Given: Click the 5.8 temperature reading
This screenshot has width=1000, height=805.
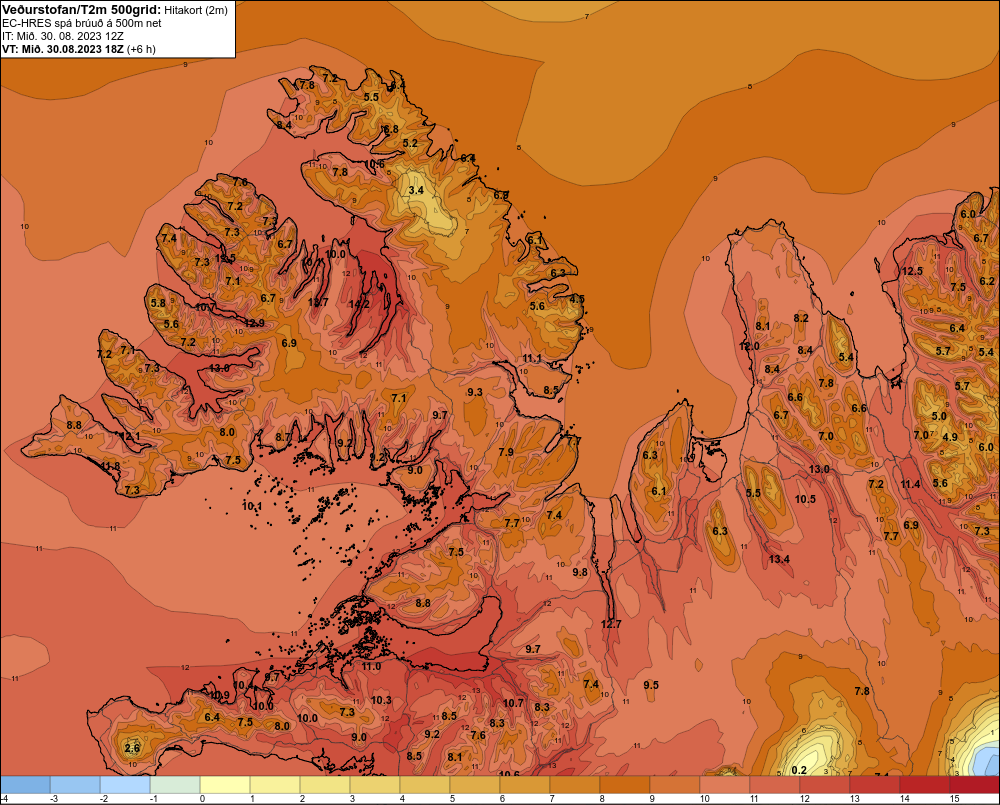Looking at the screenshot, I should point(158,304).
